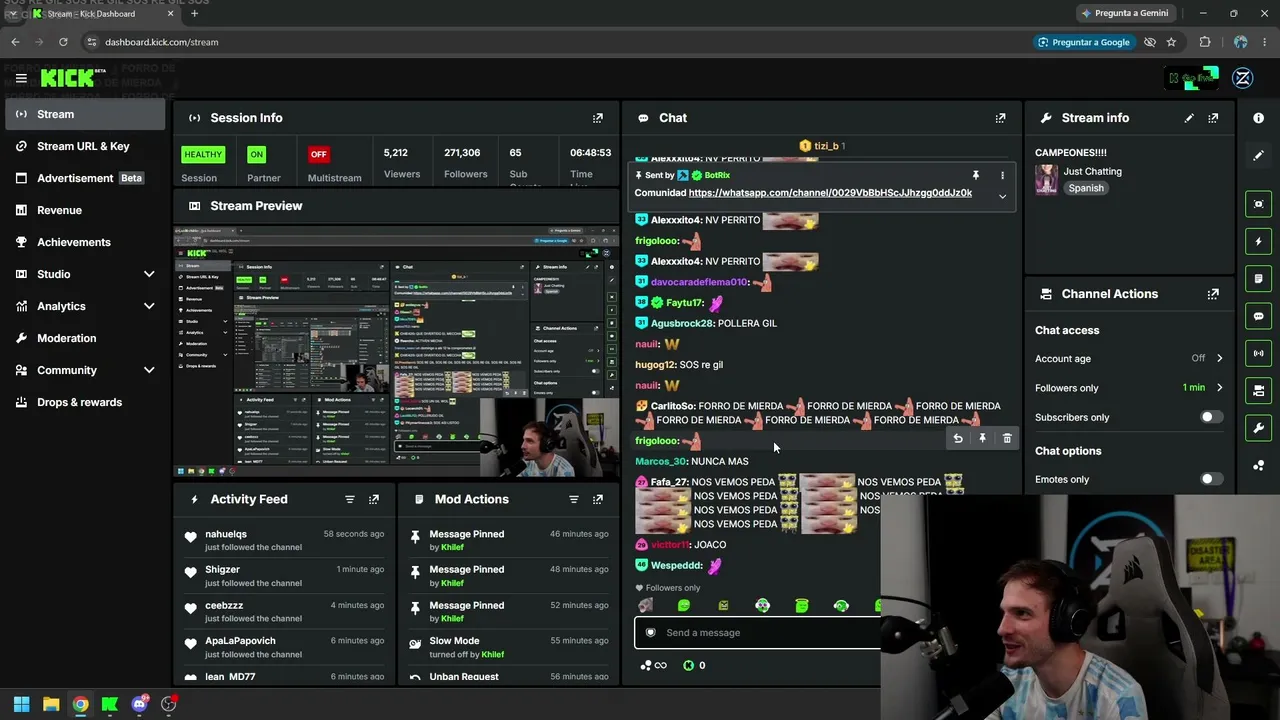This screenshot has width=1280, height=720.
Task: Open Windows Start menu on the taskbar
Action: 21,704
